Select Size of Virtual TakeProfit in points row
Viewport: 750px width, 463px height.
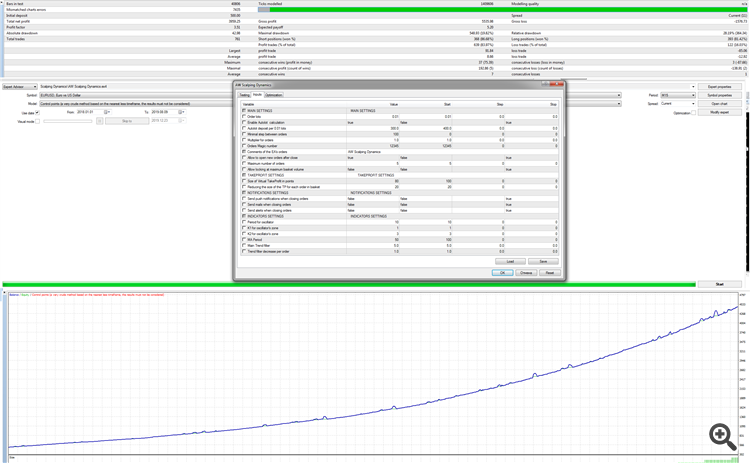tap(399, 181)
